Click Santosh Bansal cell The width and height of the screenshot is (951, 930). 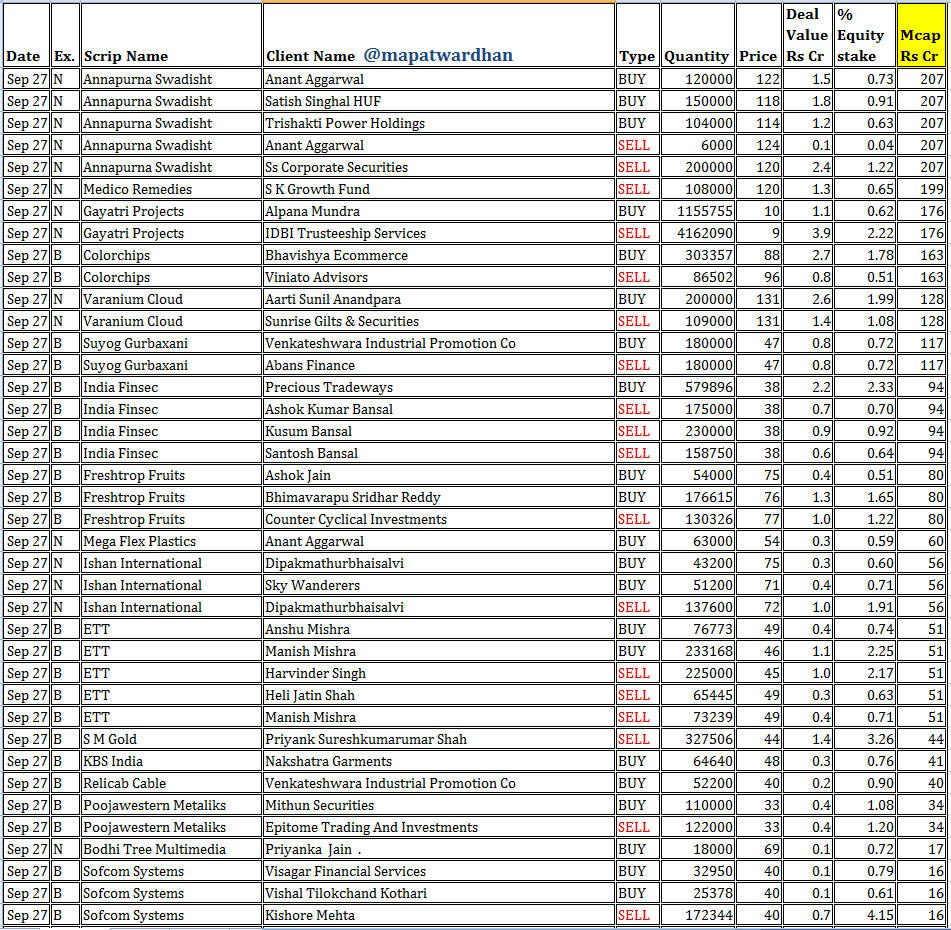pos(439,453)
